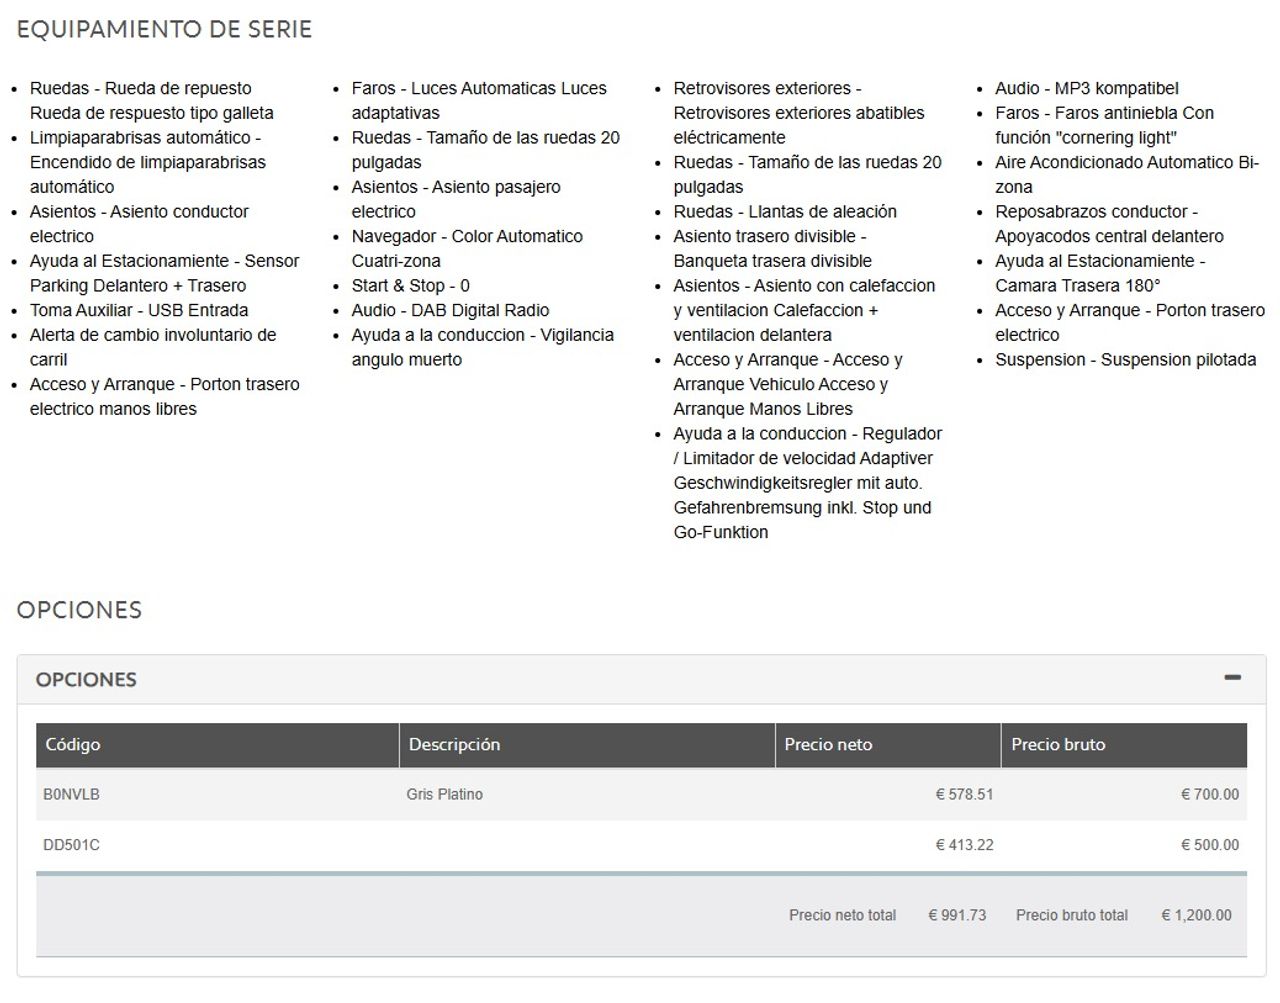Click the total net price € 991.73

pos(957,915)
